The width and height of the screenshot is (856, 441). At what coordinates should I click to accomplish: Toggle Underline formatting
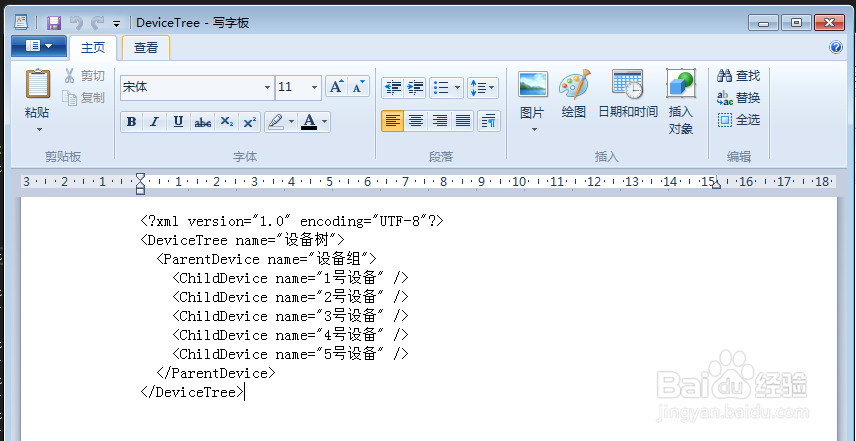[178, 122]
